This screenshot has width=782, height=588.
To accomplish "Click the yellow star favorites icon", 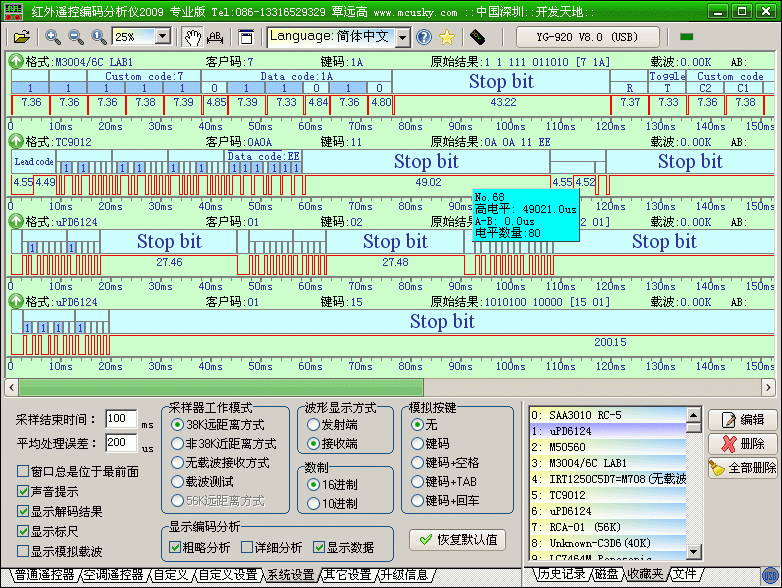I will click(x=447, y=37).
